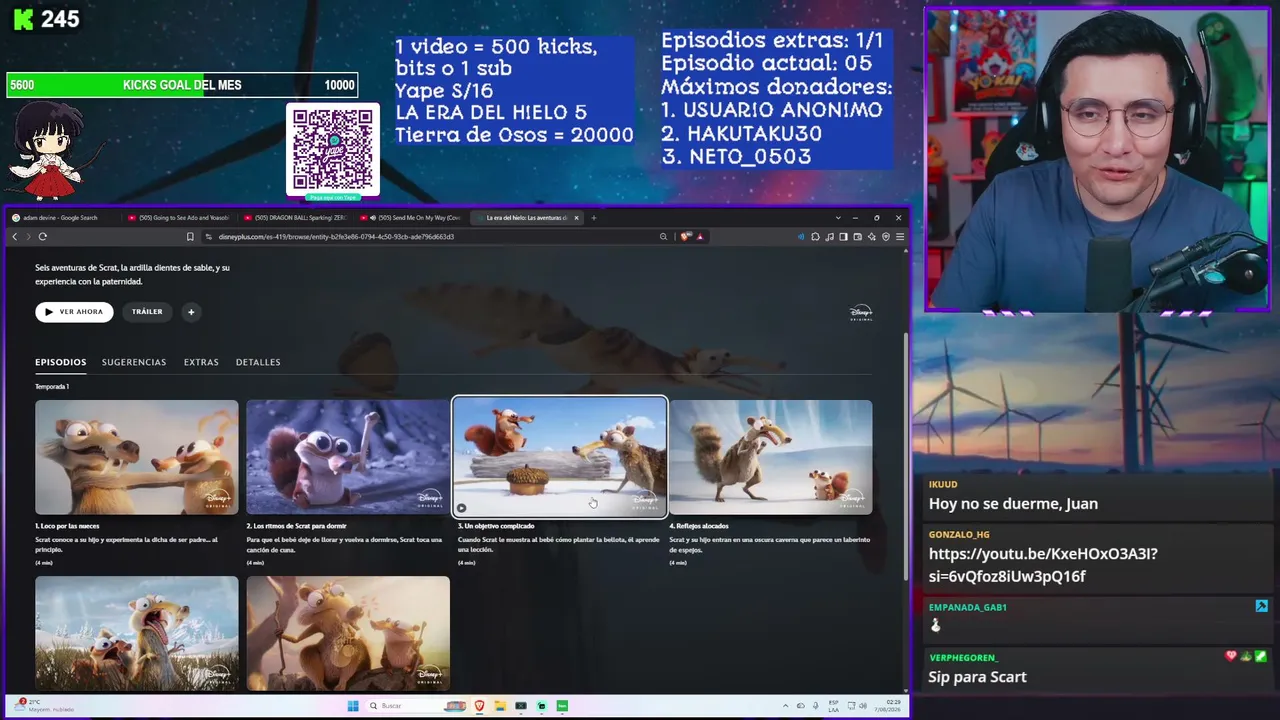The width and height of the screenshot is (1280, 720).
Task: Open the Sugerencias tab
Action: [134, 362]
